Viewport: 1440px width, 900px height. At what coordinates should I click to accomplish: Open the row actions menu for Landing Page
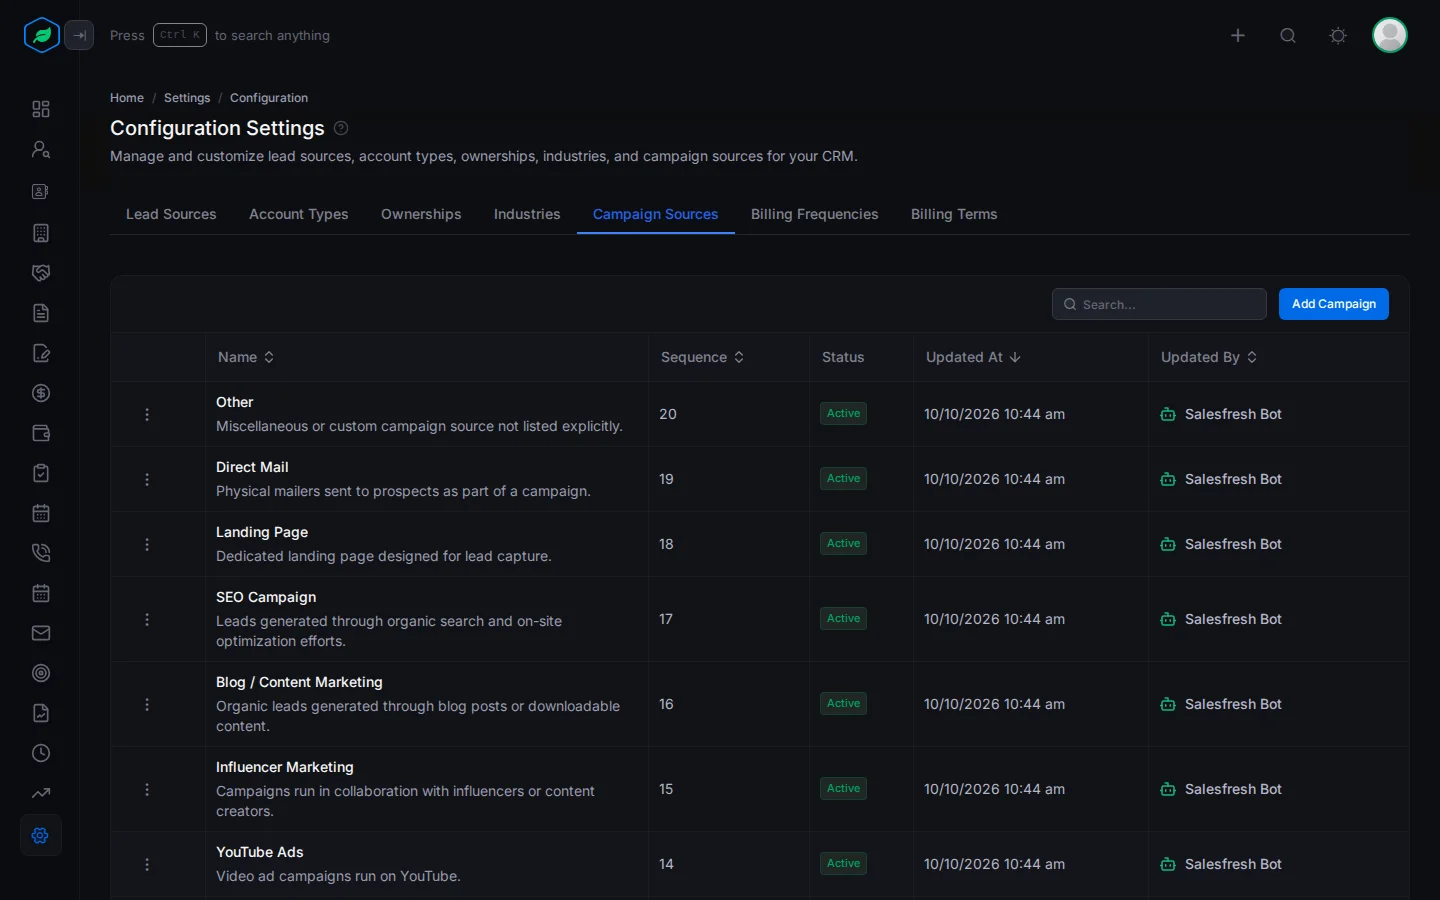tap(147, 544)
